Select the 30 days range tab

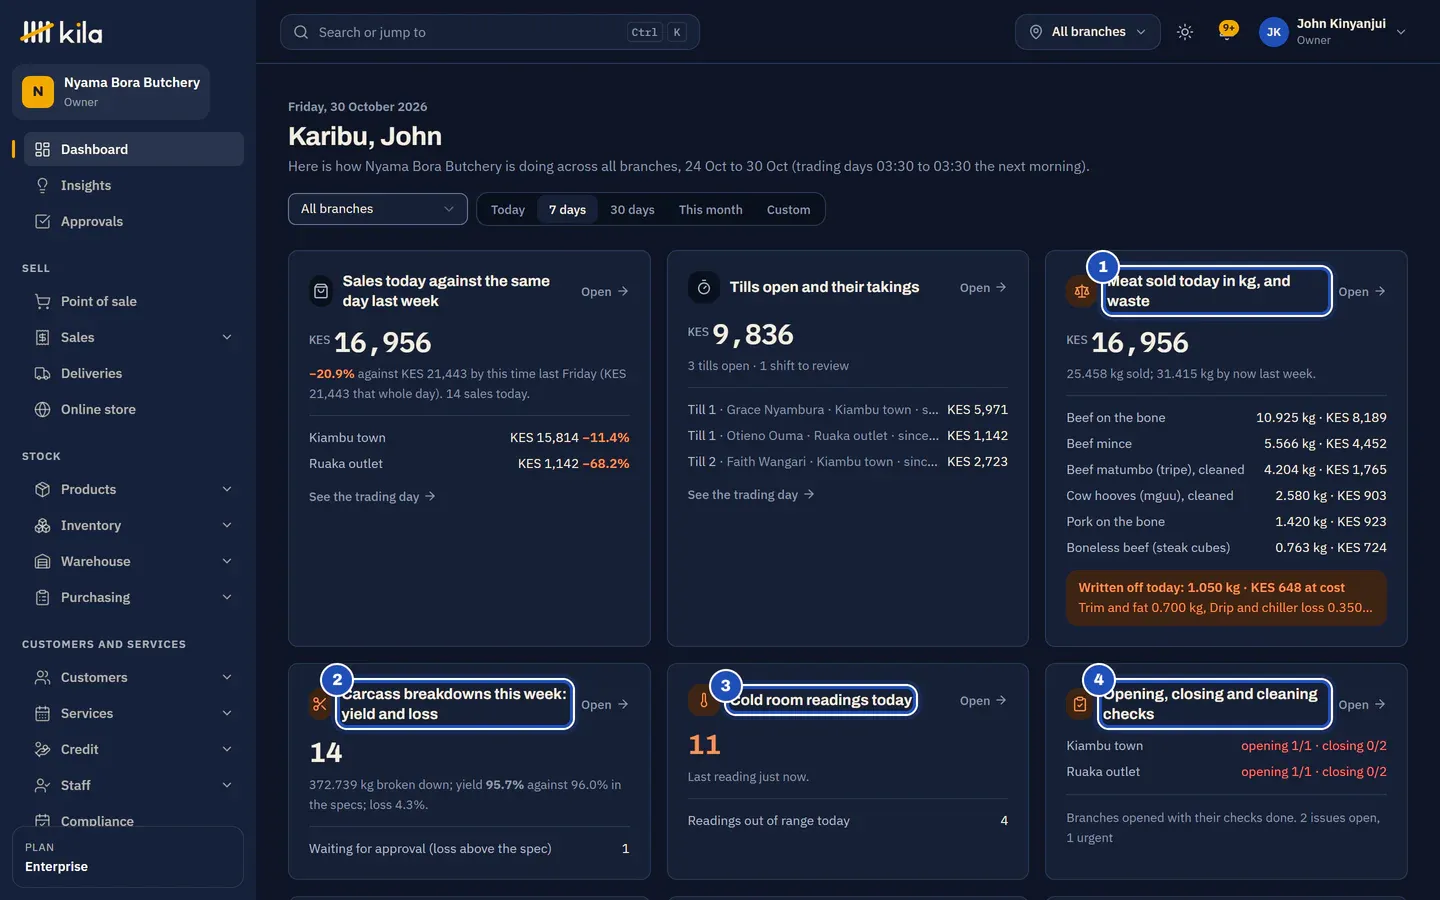click(x=632, y=209)
